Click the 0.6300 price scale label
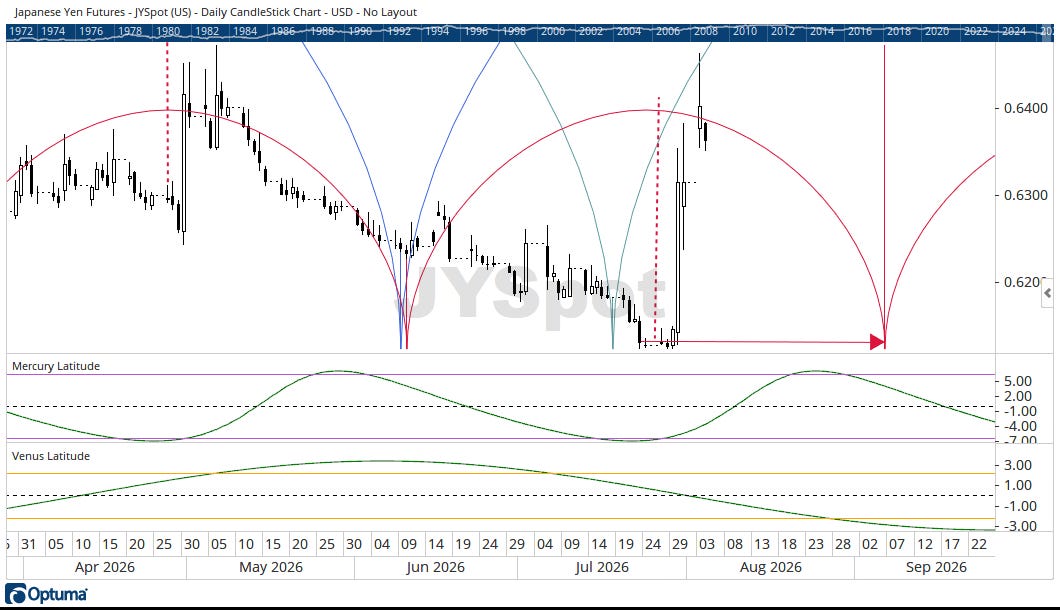The width and height of the screenshot is (1060, 610). (1026, 195)
